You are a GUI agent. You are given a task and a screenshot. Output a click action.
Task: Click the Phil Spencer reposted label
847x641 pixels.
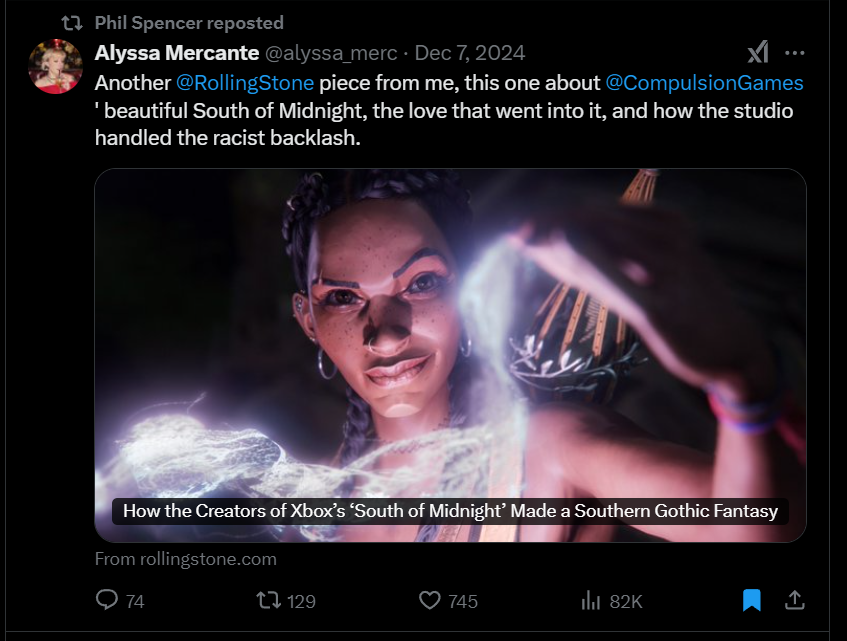189,22
